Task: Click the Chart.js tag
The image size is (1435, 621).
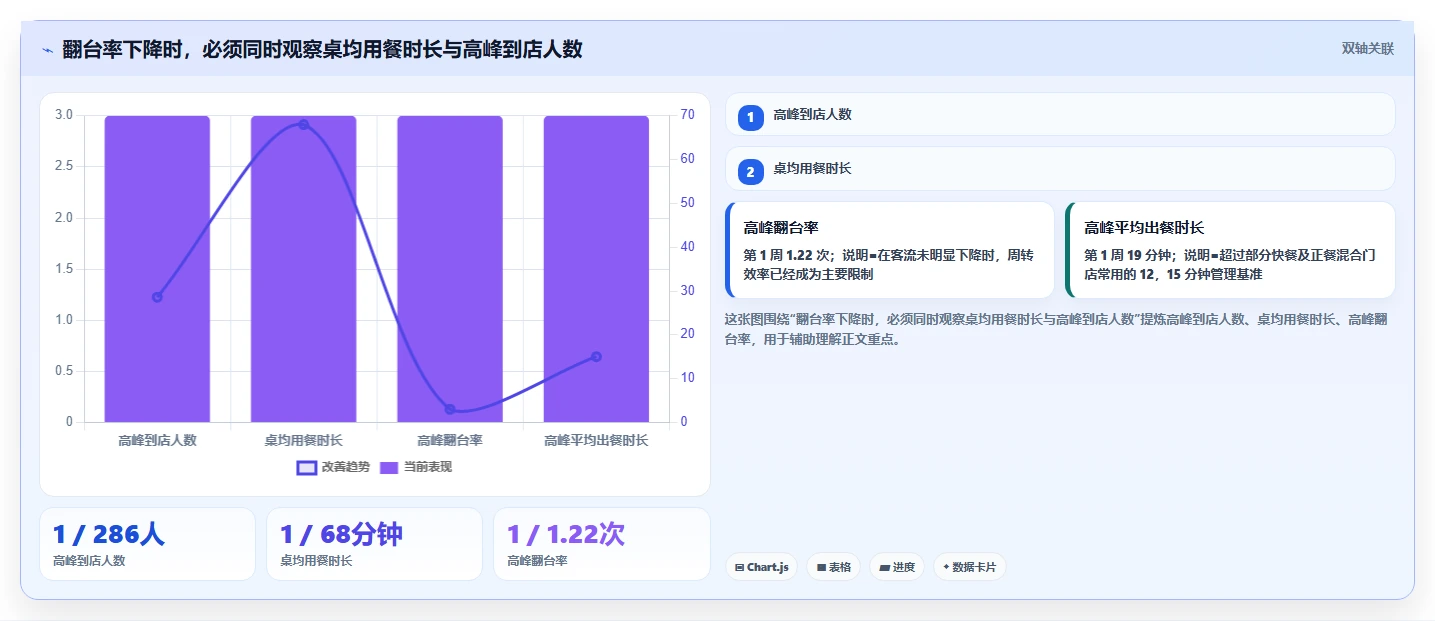Action: click(761, 567)
